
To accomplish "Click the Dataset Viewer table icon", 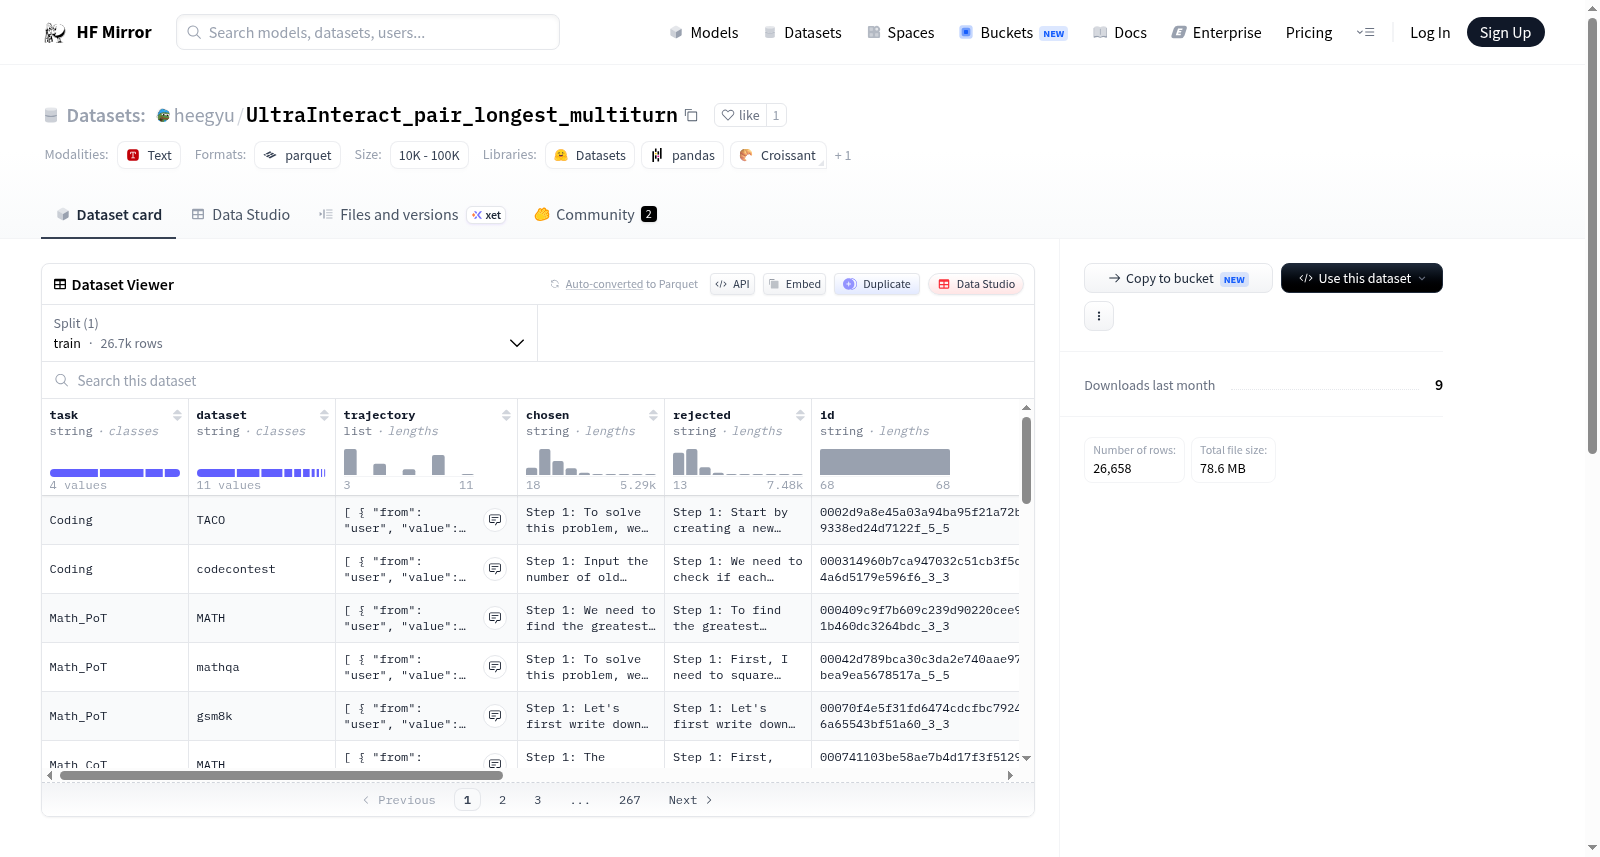I will point(60,285).
